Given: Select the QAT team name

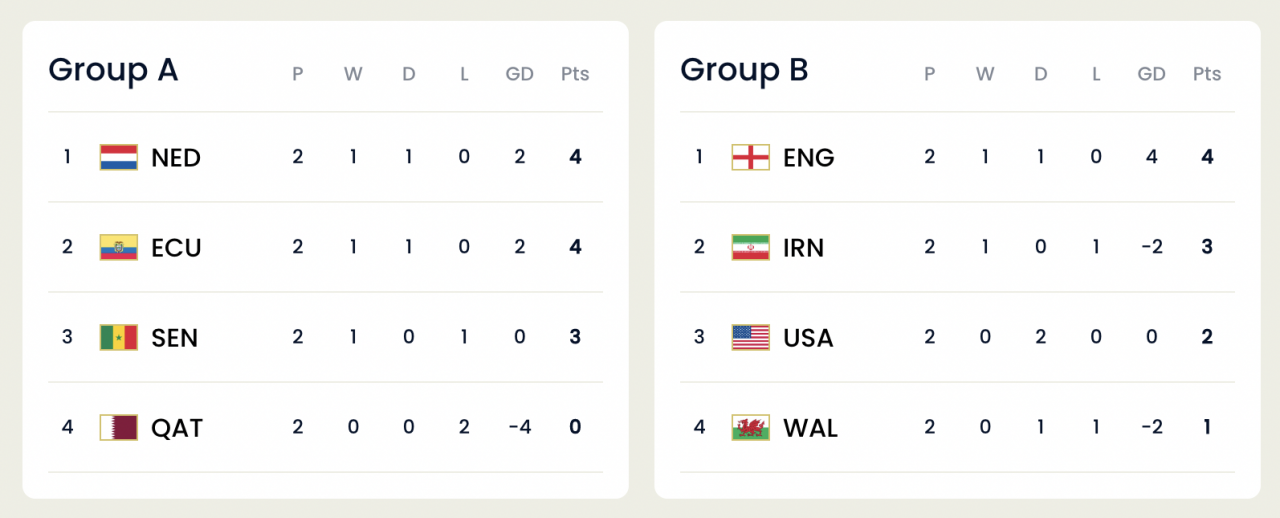Looking at the screenshot, I should (x=177, y=428).
